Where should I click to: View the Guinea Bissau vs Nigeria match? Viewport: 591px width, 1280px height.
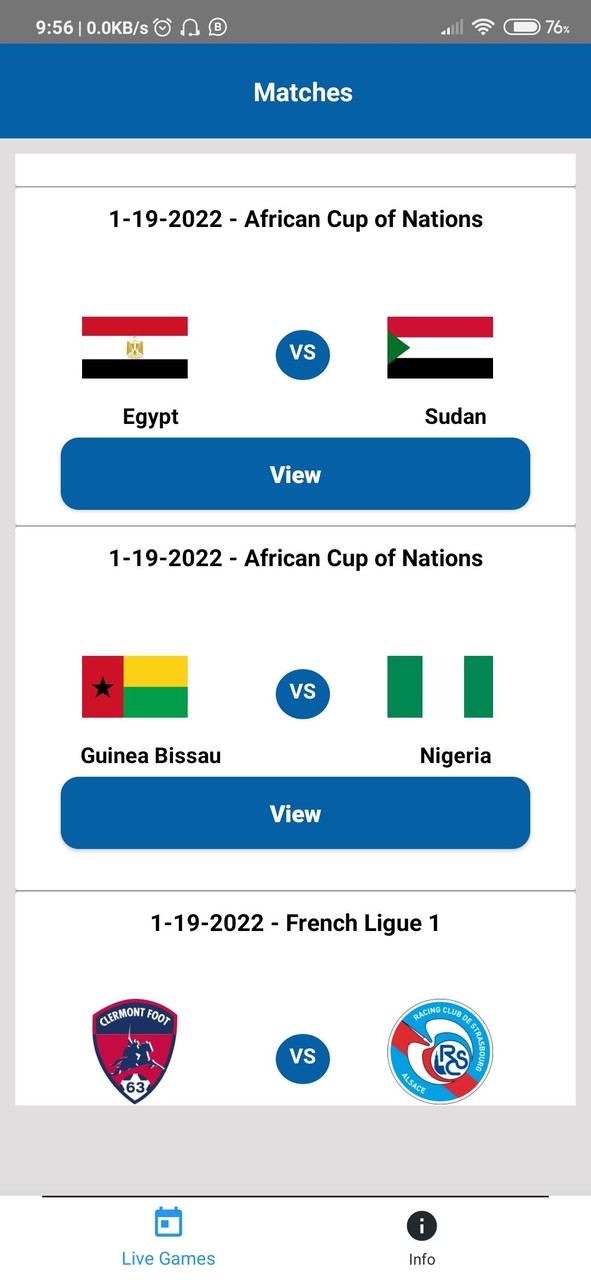pyautogui.click(x=295, y=813)
